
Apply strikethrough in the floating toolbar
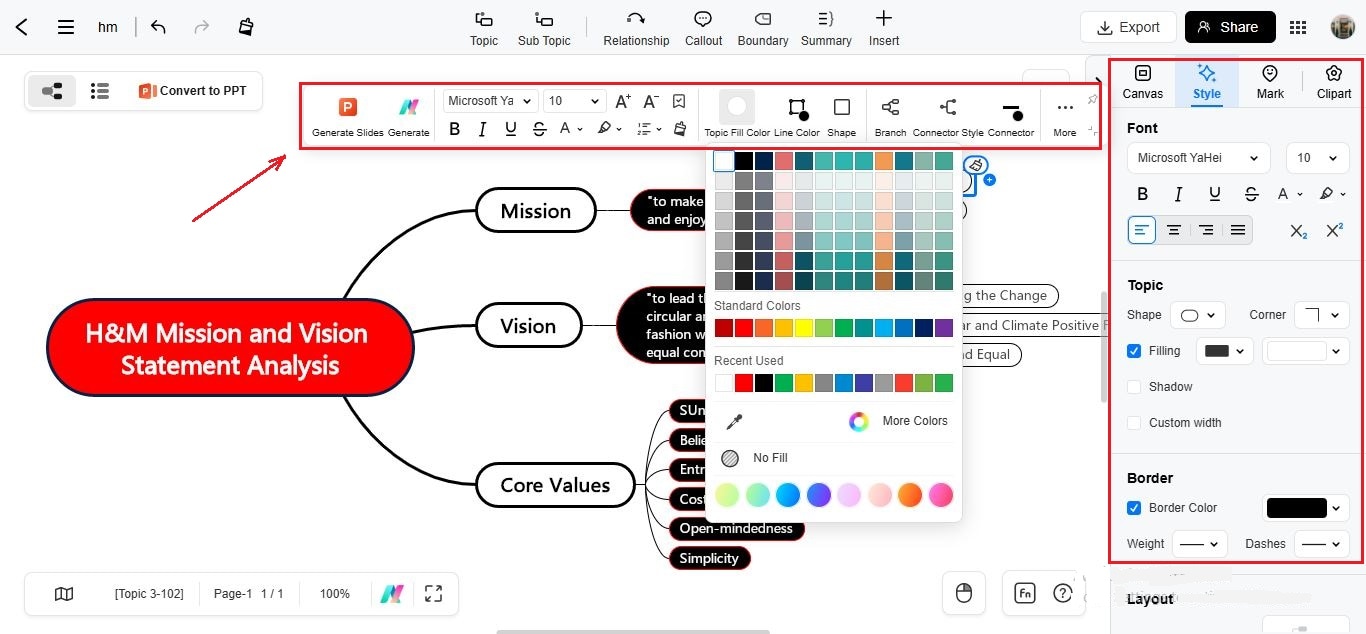tap(539, 129)
